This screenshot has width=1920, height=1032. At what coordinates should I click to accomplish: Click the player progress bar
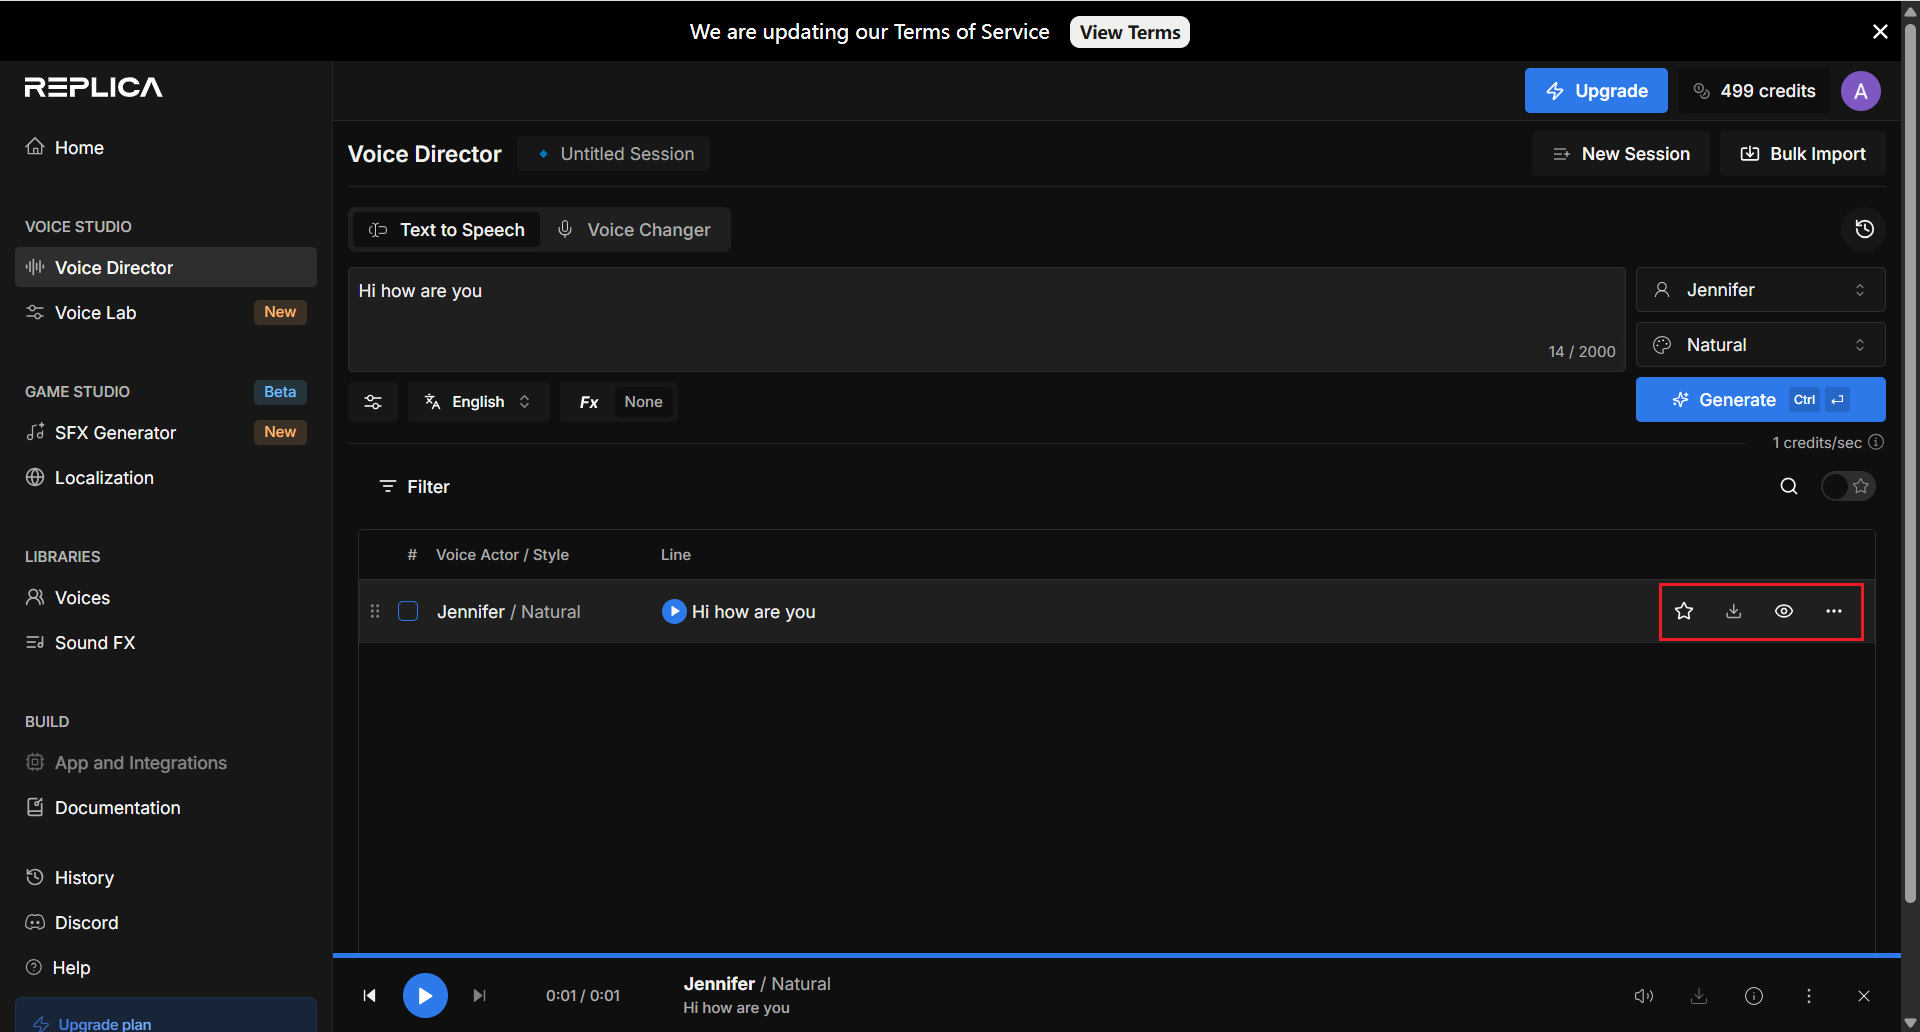point(1117,956)
